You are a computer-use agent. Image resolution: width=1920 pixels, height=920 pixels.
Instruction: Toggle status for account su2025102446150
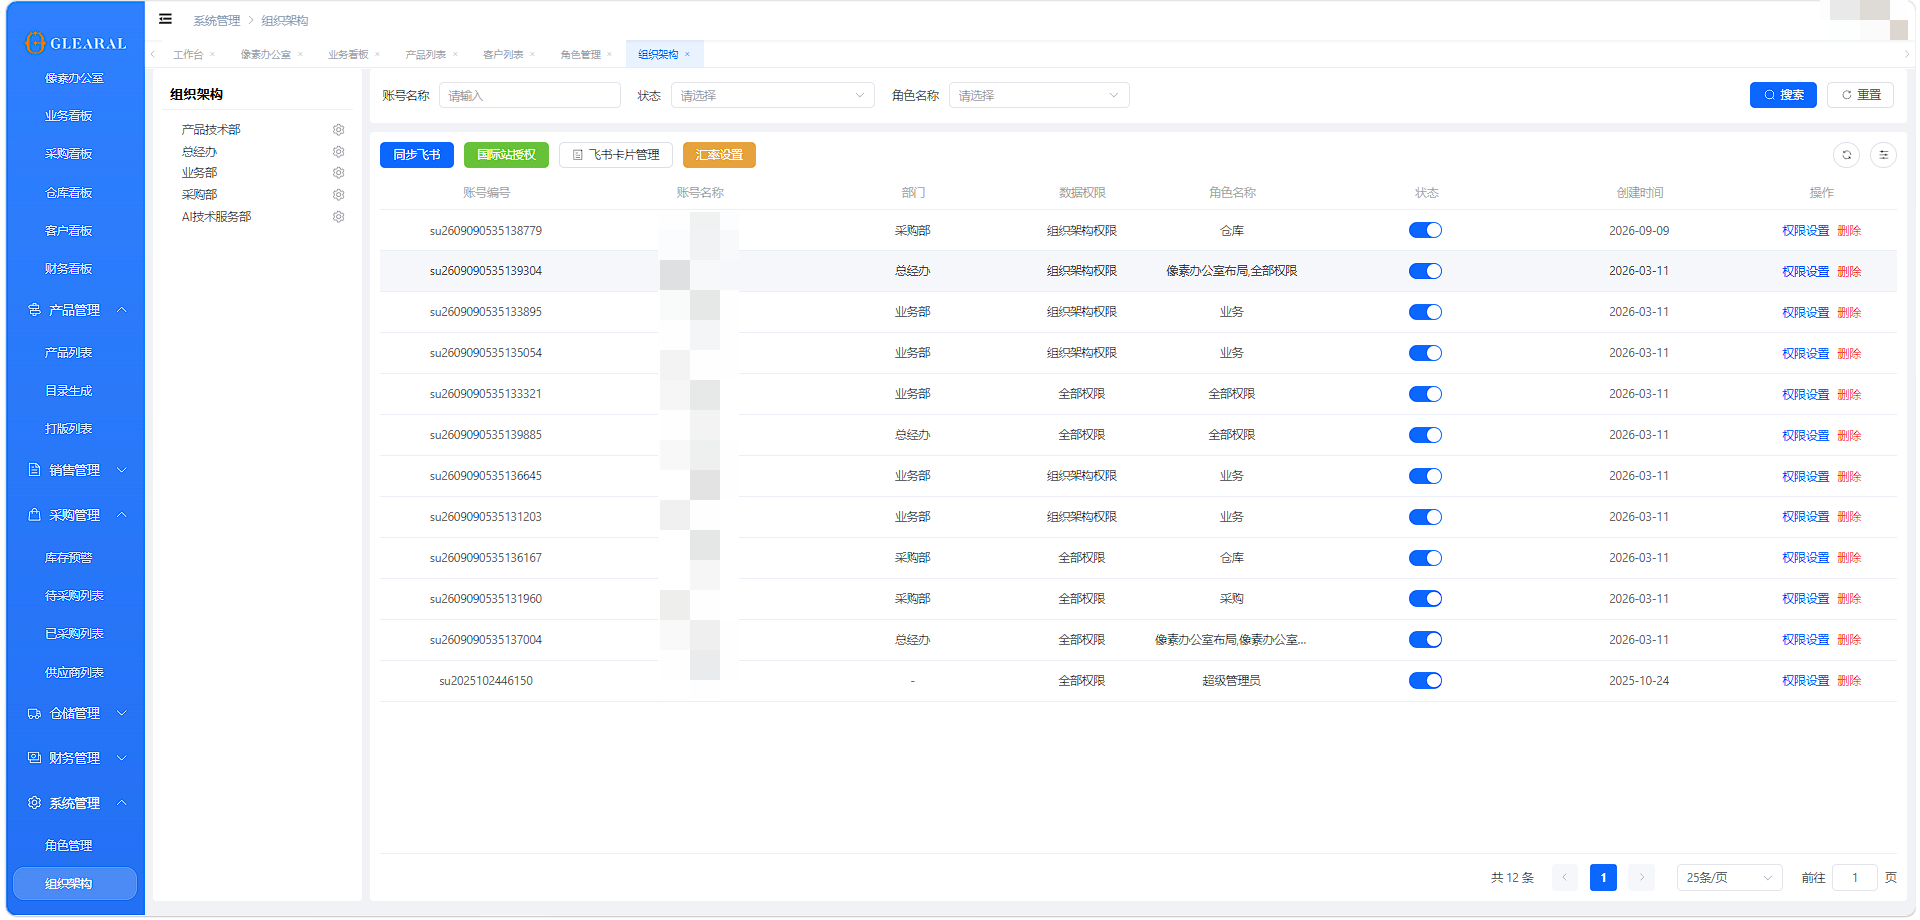click(x=1425, y=681)
